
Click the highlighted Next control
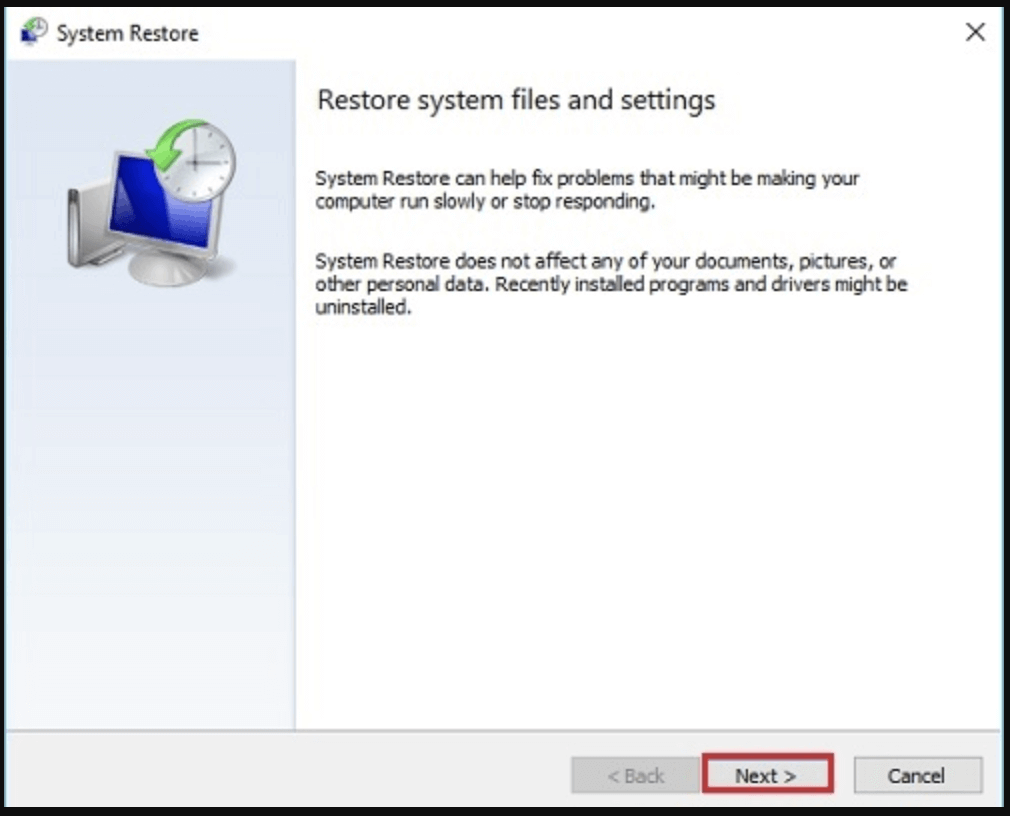coord(766,775)
